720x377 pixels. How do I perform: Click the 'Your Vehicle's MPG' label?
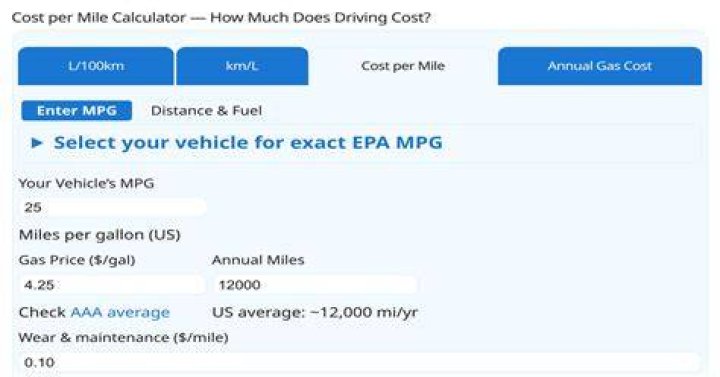[x=86, y=183]
